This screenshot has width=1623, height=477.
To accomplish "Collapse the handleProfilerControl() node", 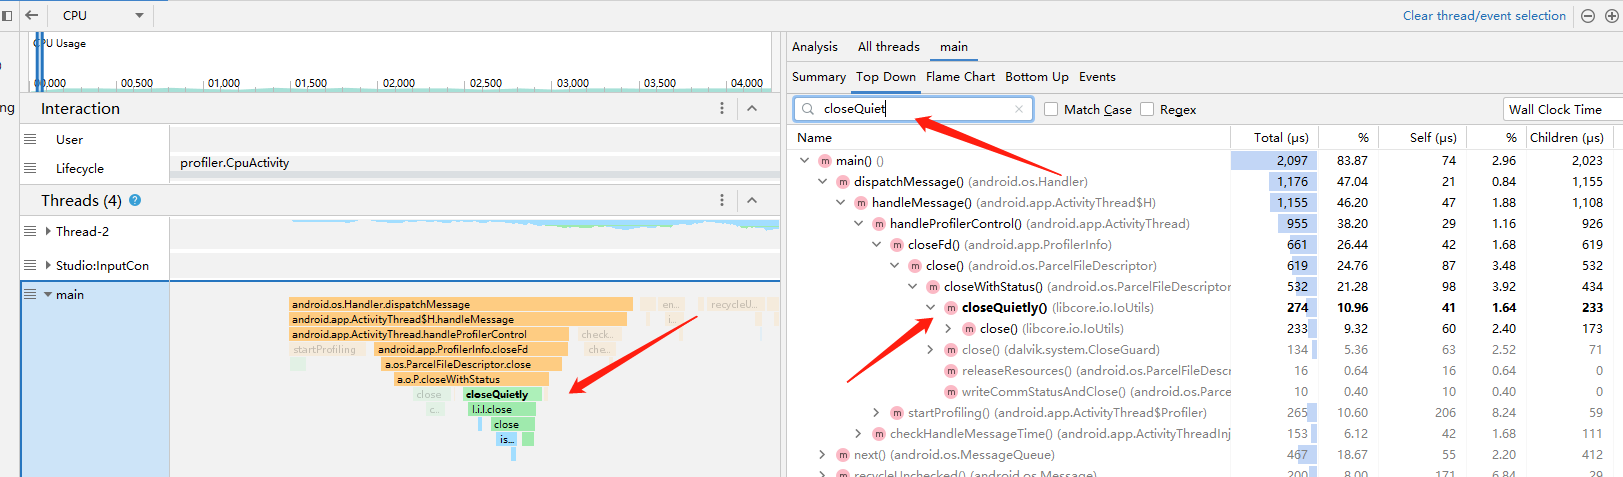I will [x=858, y=223].
